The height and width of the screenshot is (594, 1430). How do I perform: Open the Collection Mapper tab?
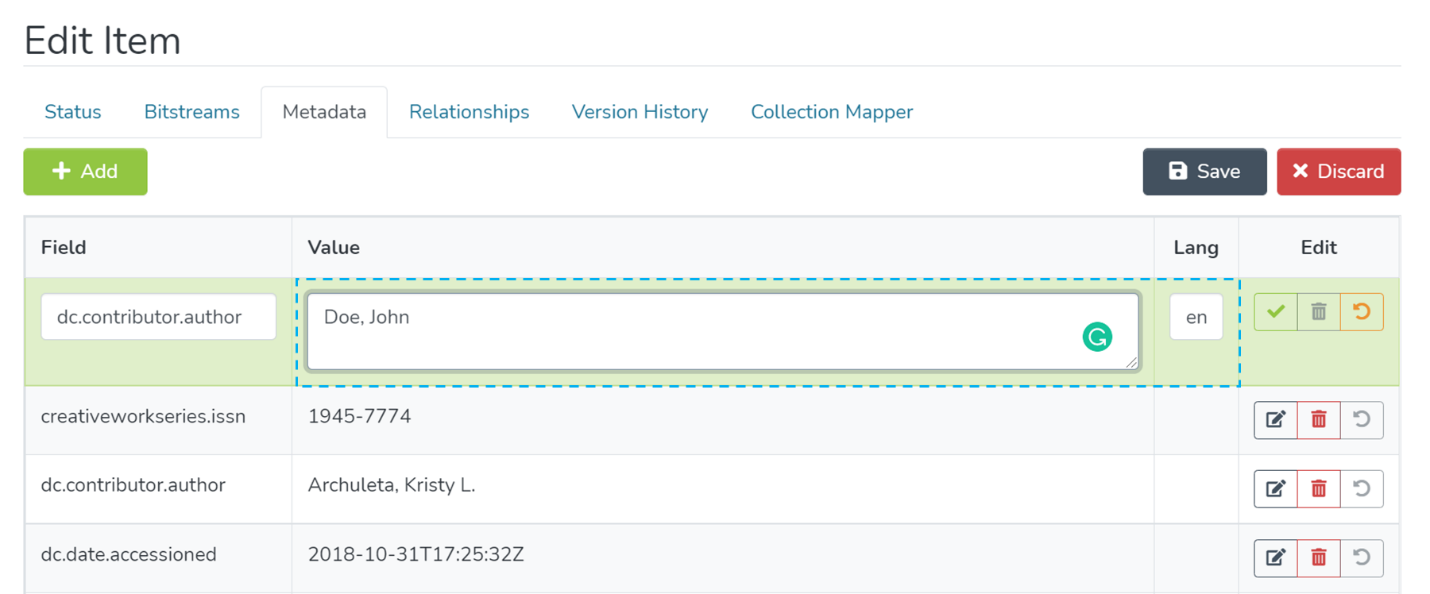832,112
